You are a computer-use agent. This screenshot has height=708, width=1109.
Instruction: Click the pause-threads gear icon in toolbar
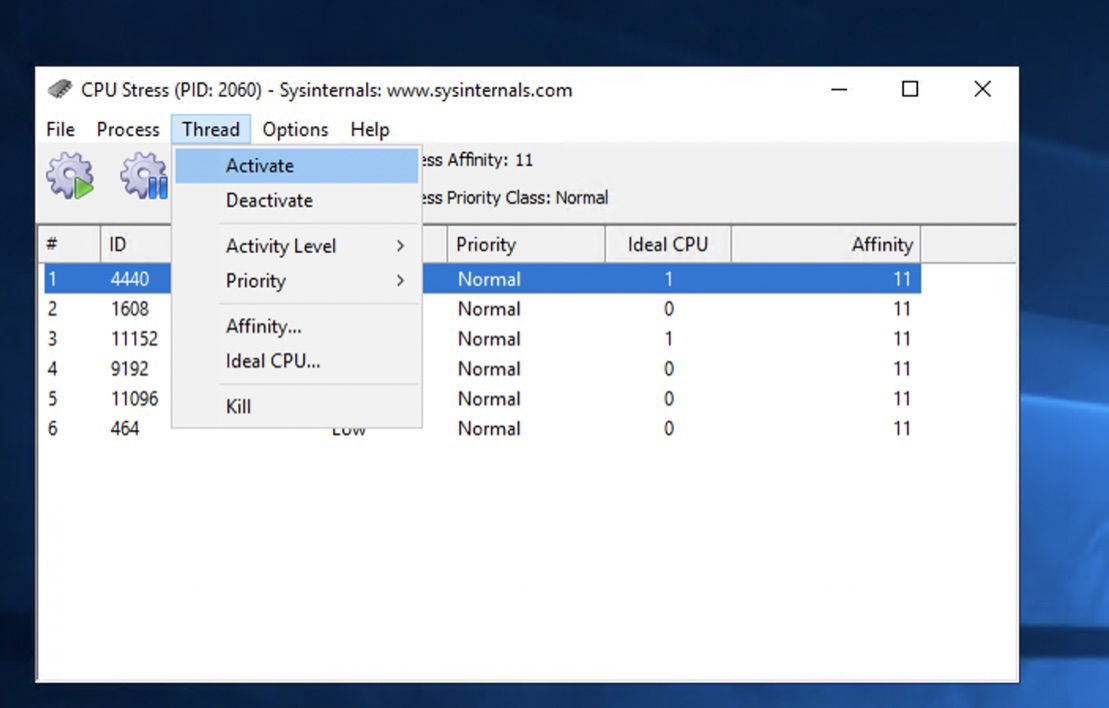point(144,175)
